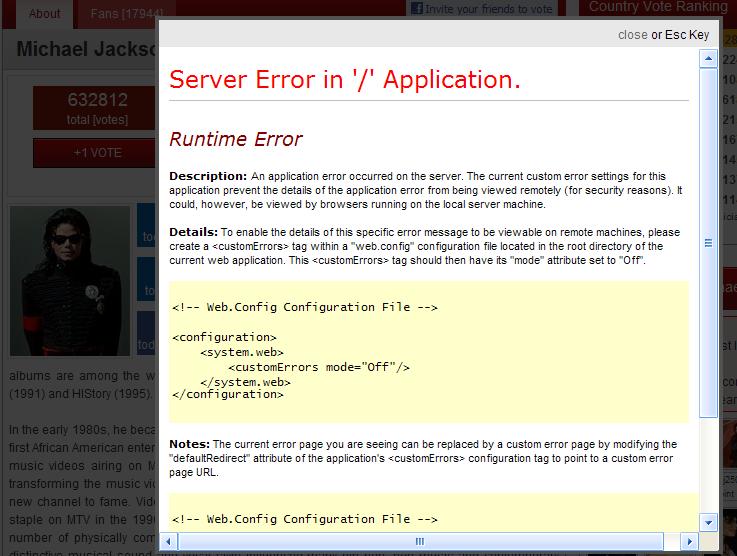Click the horizontal scroll left arrow
The image size is (737, 556).
[x=168, y=541]
